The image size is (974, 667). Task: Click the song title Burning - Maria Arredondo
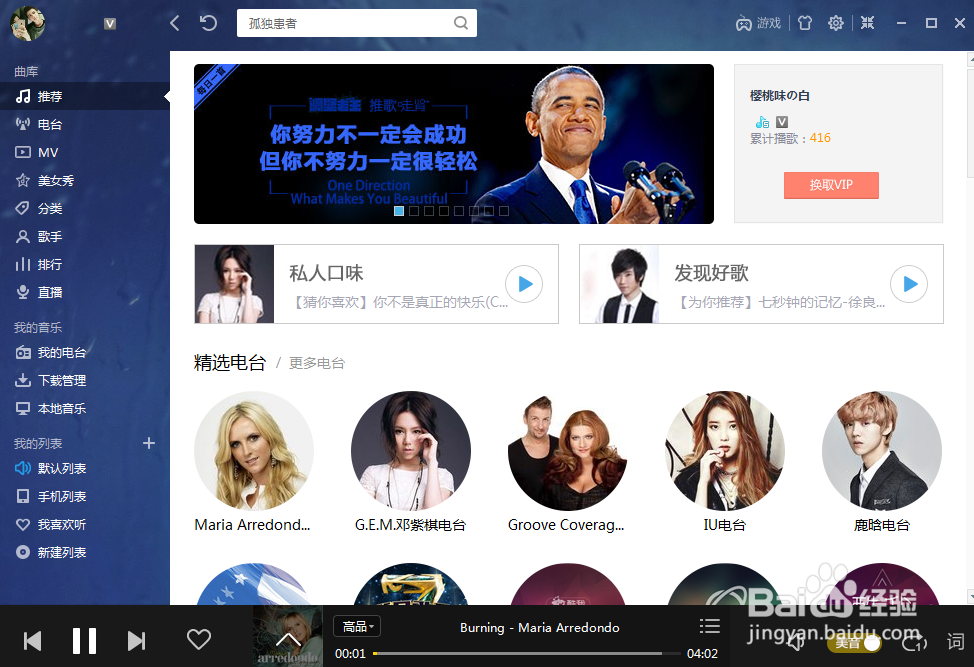tap(539, 627)
